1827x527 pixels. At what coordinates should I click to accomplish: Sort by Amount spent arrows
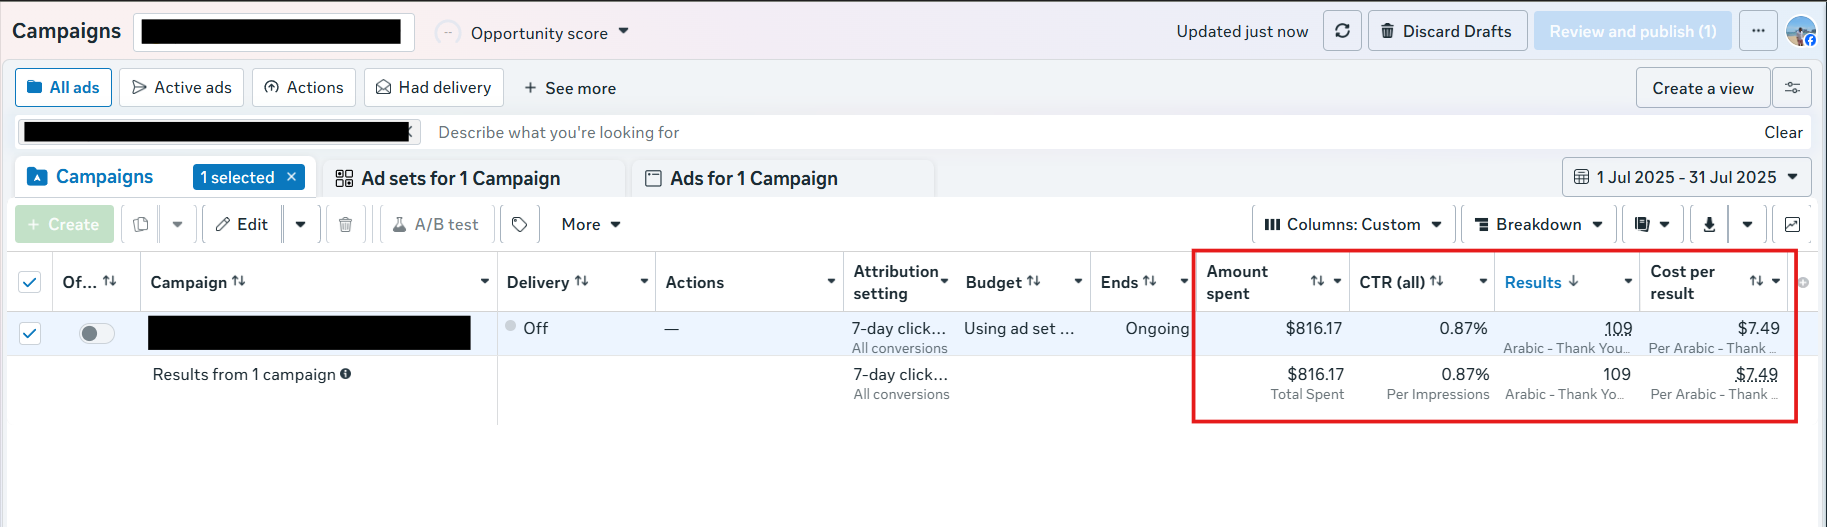point(1317,281)
